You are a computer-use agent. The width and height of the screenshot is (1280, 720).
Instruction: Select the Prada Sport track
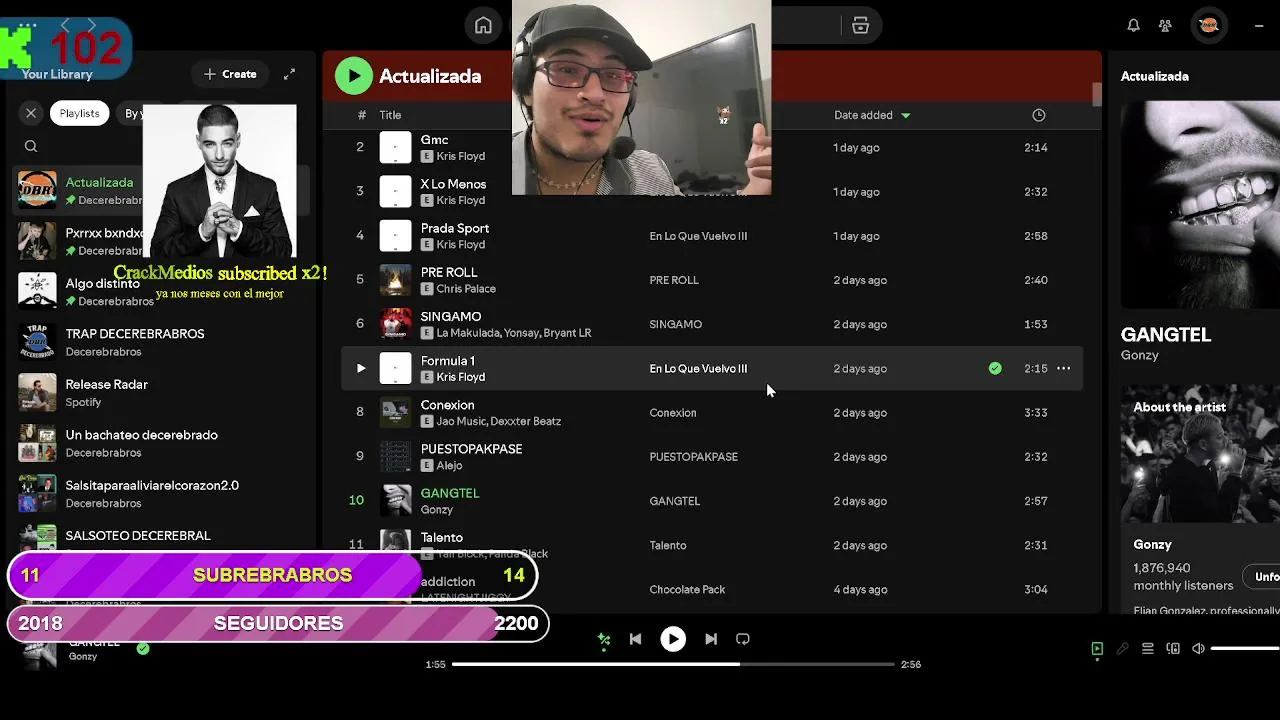[x=455, y=228]
